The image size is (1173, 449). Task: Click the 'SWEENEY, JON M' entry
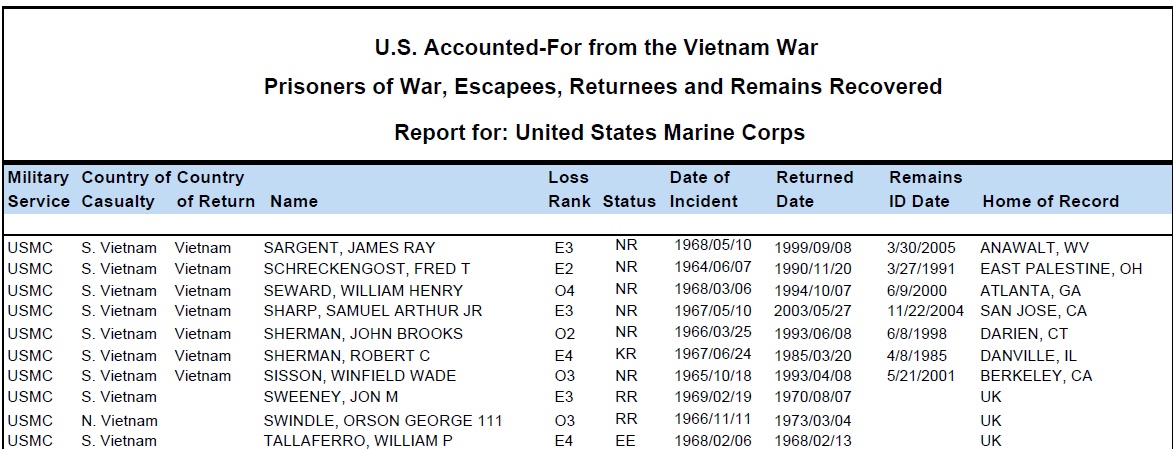(x=328, y=397)
